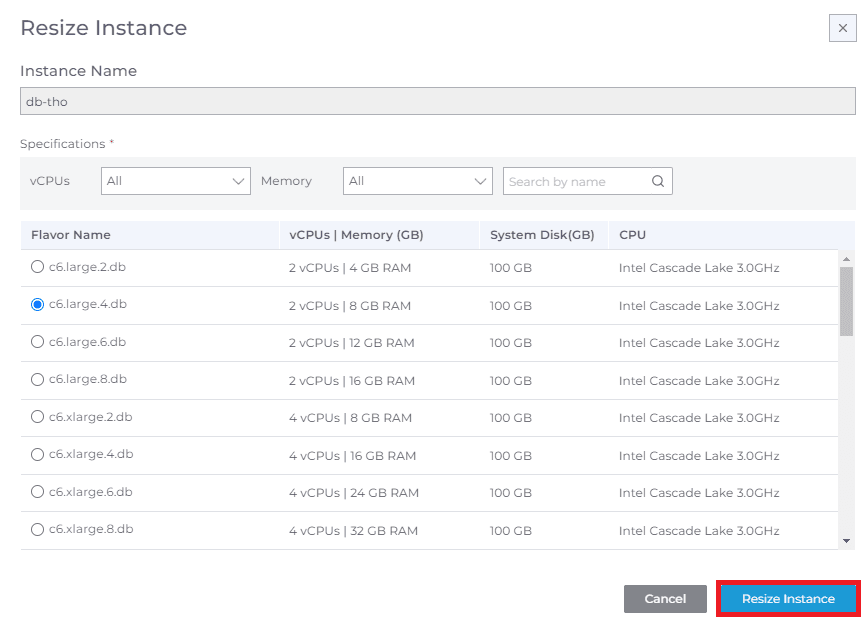Click the scrollbar down arrow
The height and width of the screenshot is (623, 864).
[846, 541]
